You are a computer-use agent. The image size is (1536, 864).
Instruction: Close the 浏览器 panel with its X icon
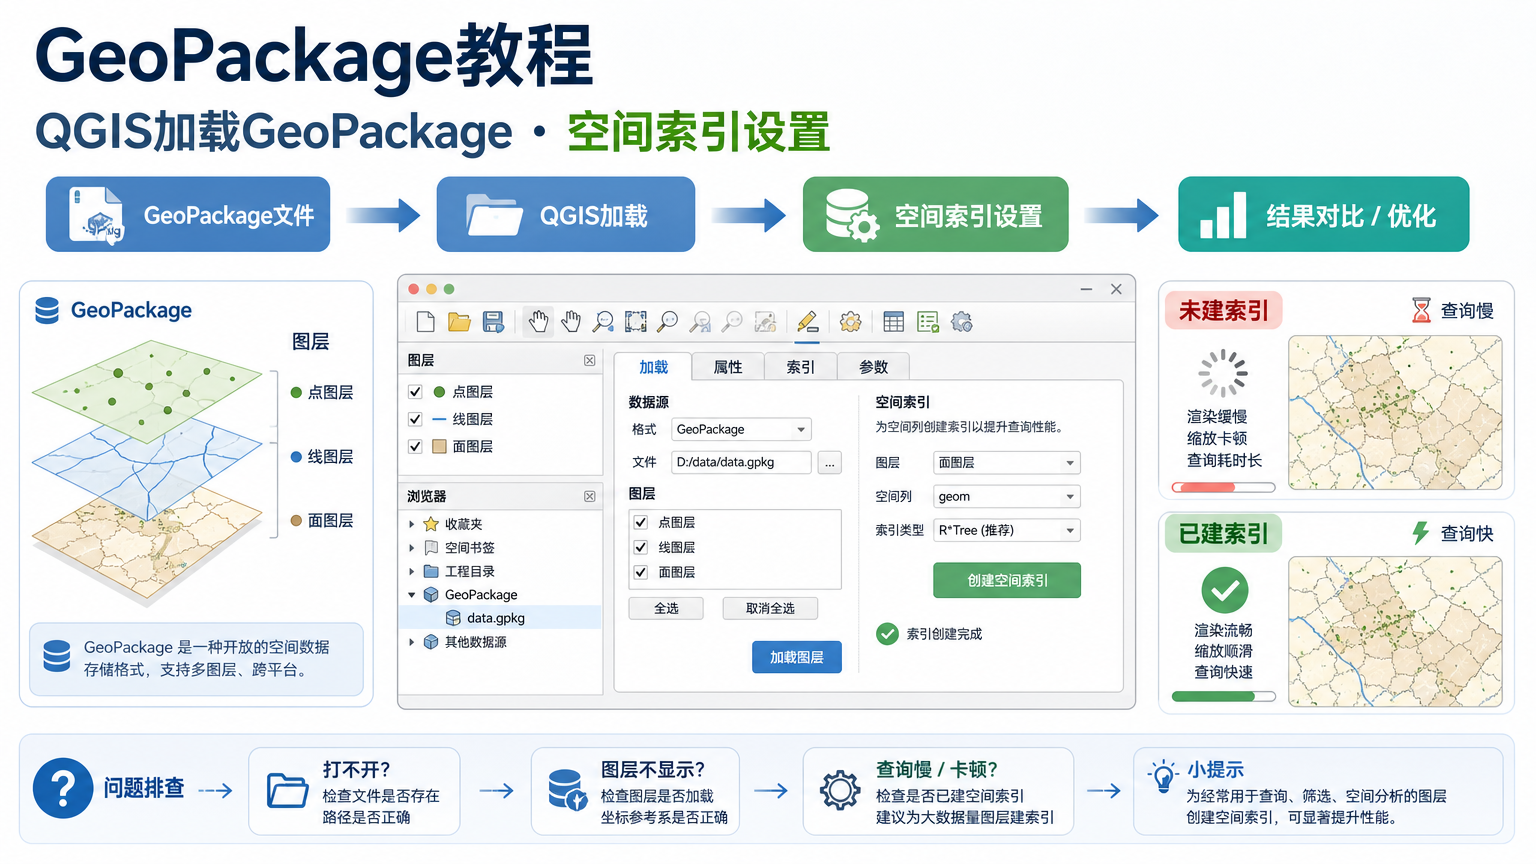click(x=590, y=496)
